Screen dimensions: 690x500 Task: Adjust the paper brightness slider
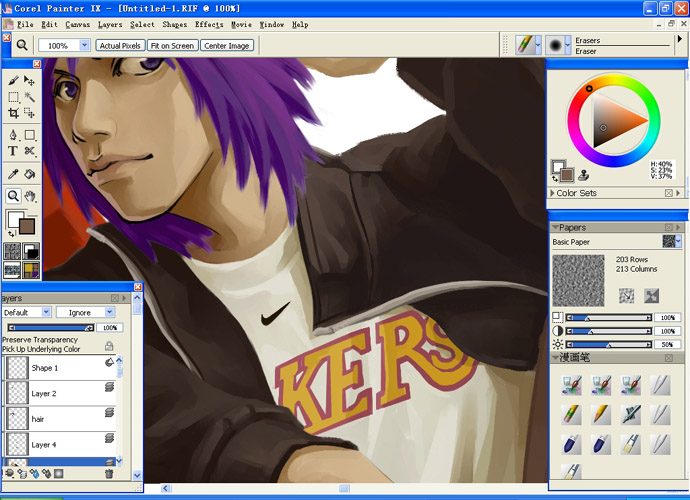point(609,345)
